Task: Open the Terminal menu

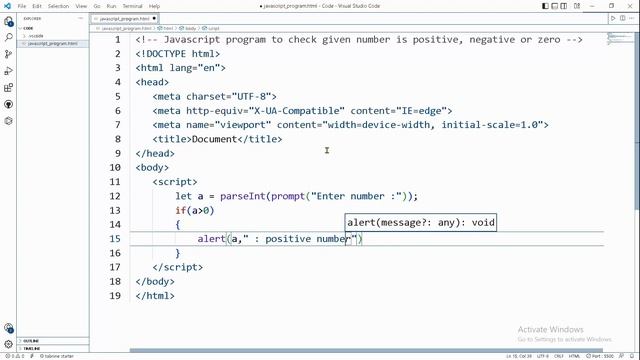Action: [x=132, y=6]
